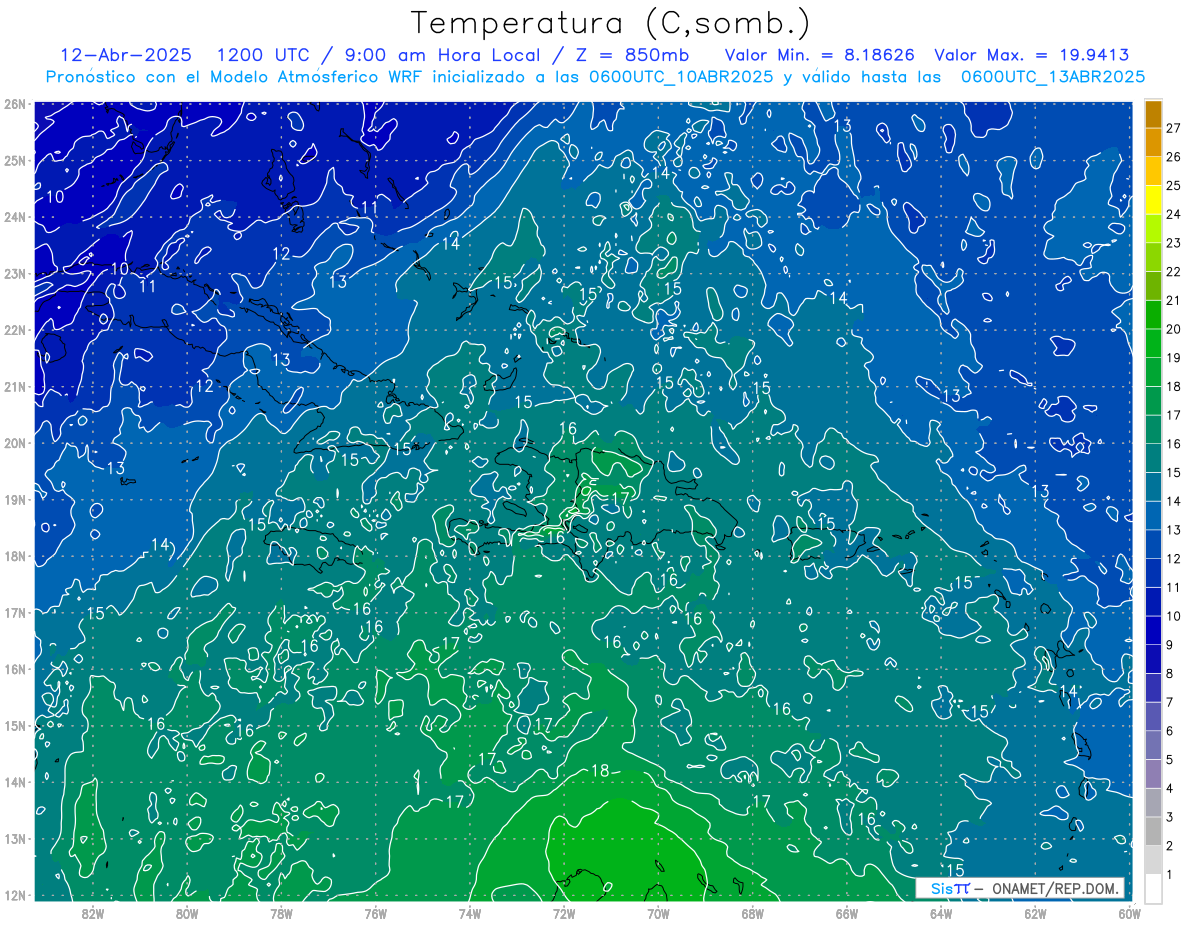Click the '66W' longitude axis label
Image resolution: width=1200 pixels, height=927 pixels.
click(x=846, y=913)
